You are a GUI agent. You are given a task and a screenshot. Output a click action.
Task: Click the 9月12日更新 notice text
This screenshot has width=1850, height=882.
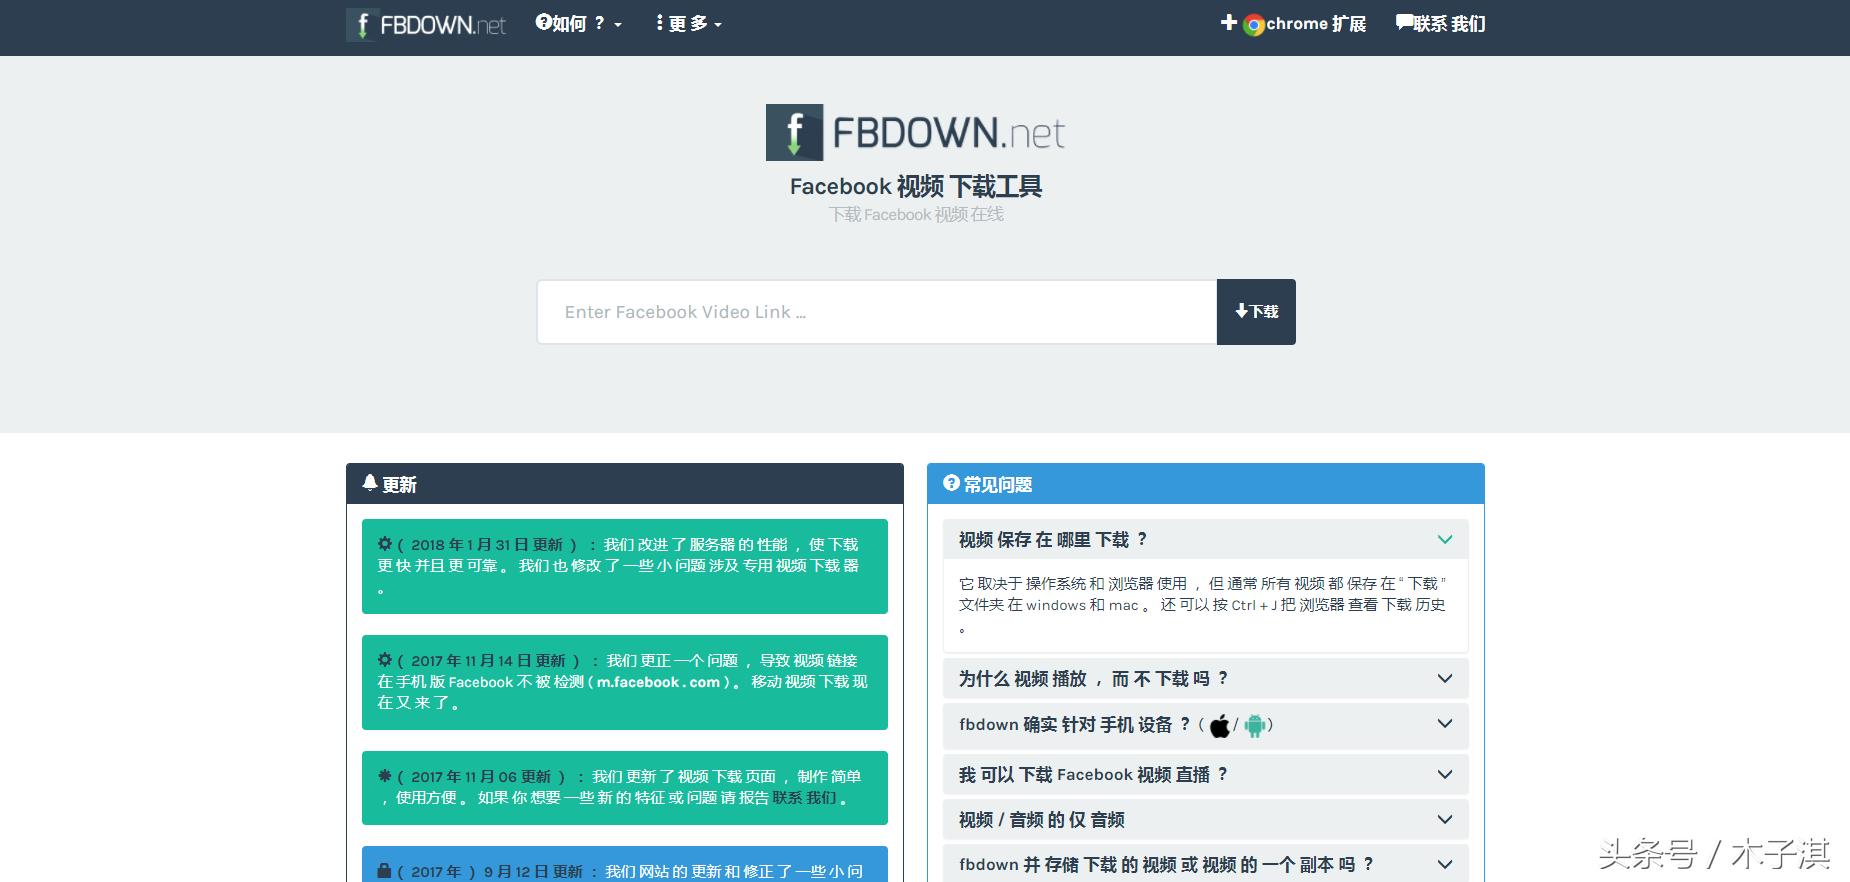click(x=620, y=872)
